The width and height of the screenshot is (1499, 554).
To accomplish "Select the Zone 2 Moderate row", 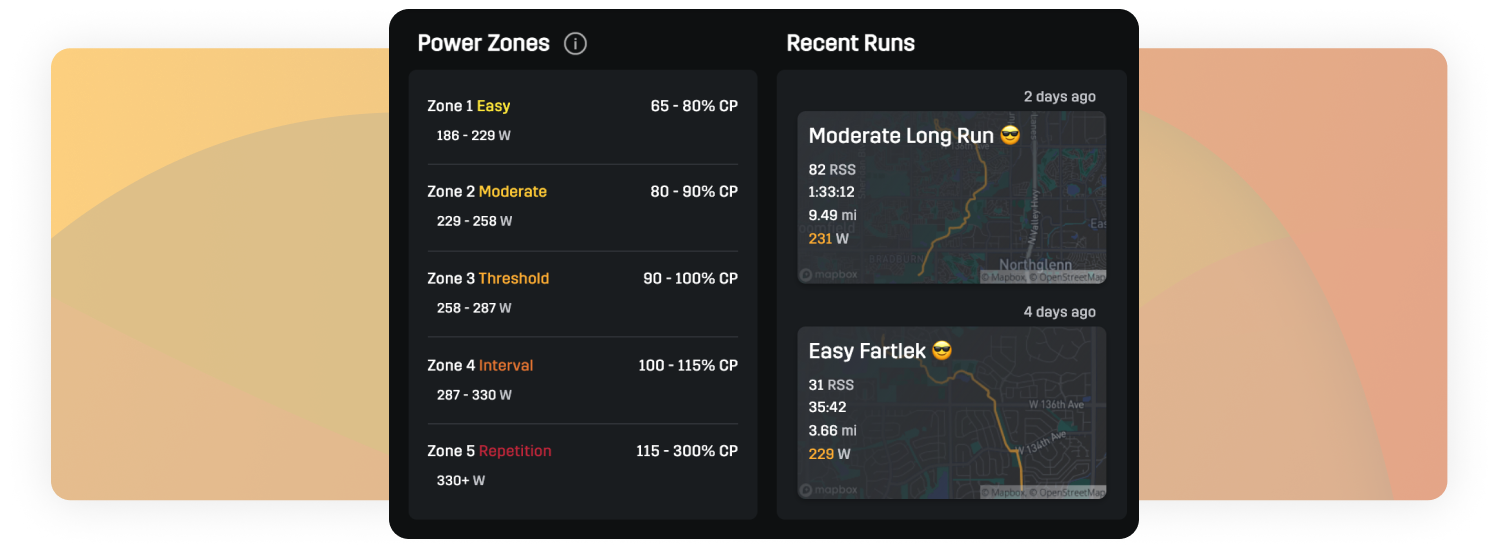I will 582,206.
